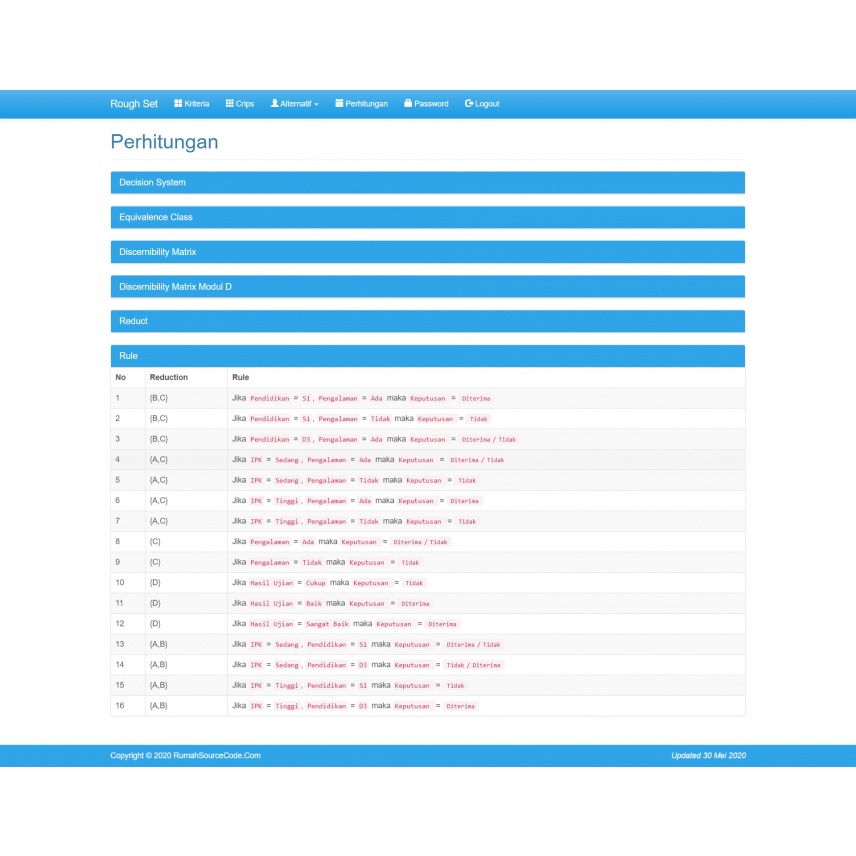The width and height of the screenshot is (856, 856).
Task: Click 'Sedang' value in rule 4
Action: pos(287,460)
